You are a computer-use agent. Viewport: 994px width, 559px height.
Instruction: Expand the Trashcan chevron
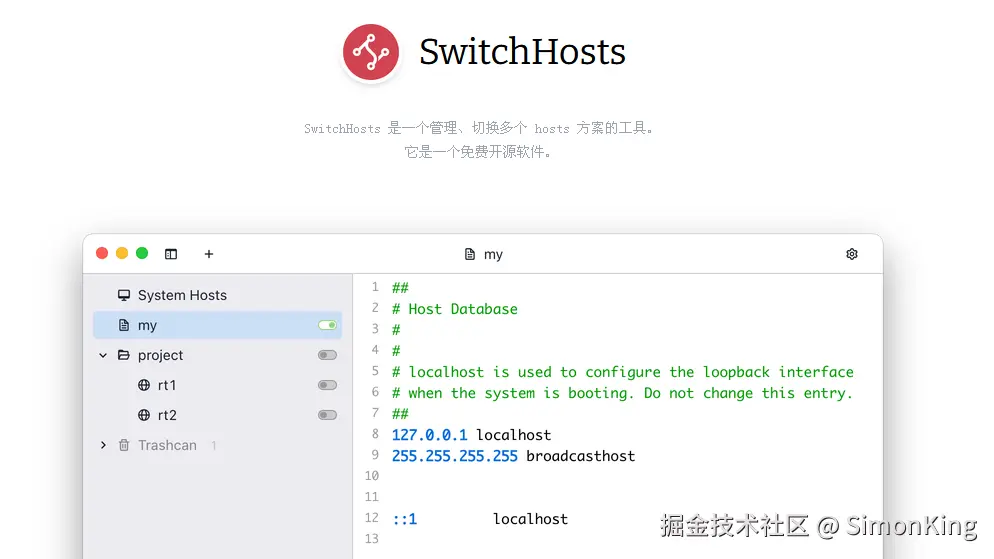[x=103, y=445]
